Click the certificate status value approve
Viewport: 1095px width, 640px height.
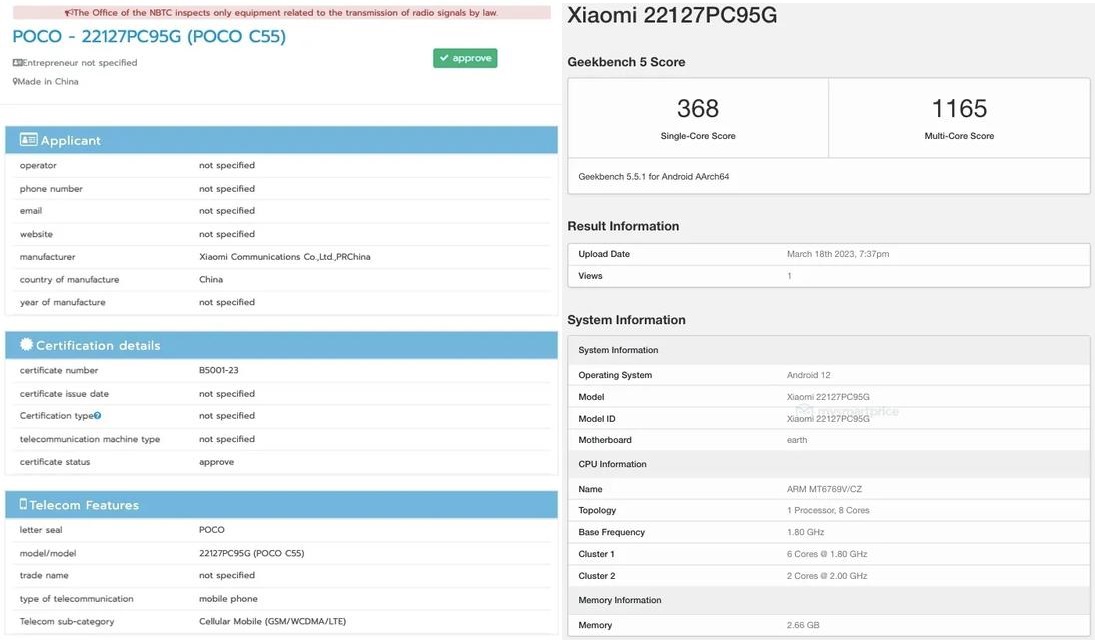click(216, 462)
